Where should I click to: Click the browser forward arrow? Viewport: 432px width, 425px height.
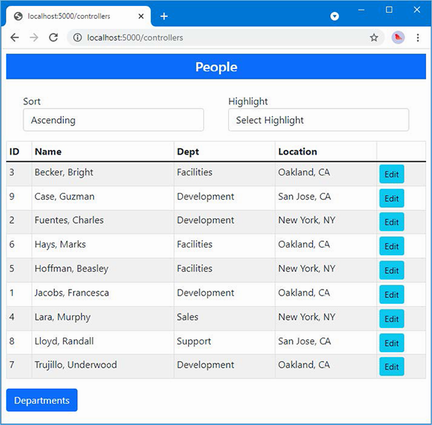pyautogui.click(x=34, y=38)
